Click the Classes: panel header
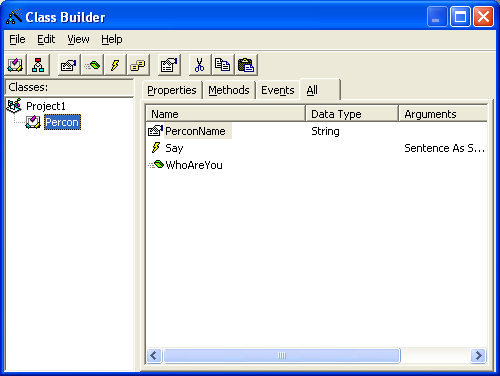The height and width of the screenshot is (376, 500). pos(69,87)
